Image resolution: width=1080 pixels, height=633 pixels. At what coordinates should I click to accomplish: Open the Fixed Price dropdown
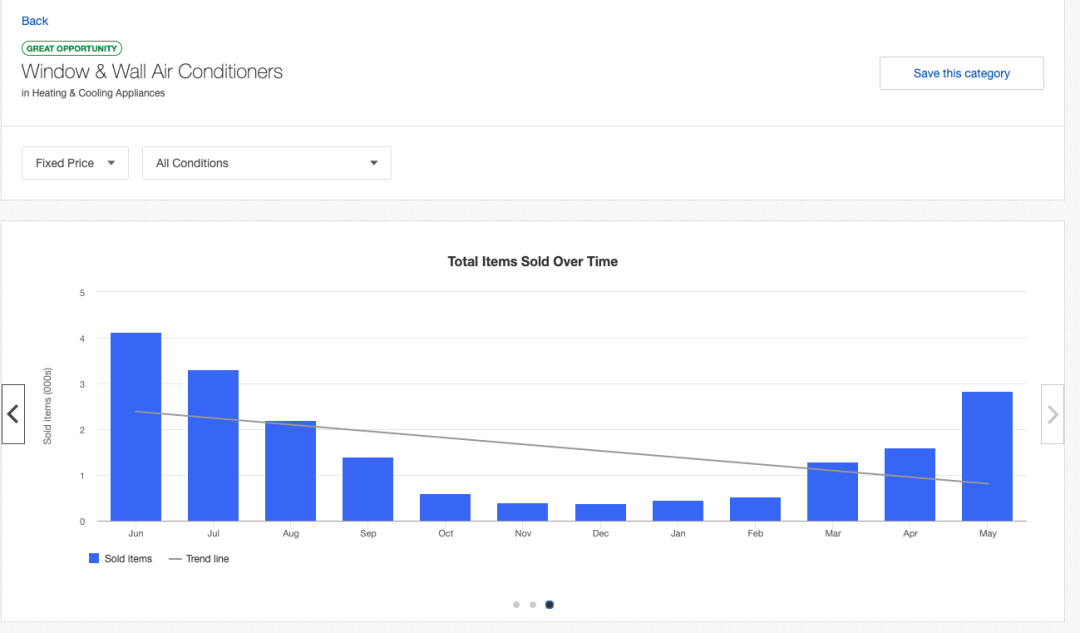(x=75, y=163)
